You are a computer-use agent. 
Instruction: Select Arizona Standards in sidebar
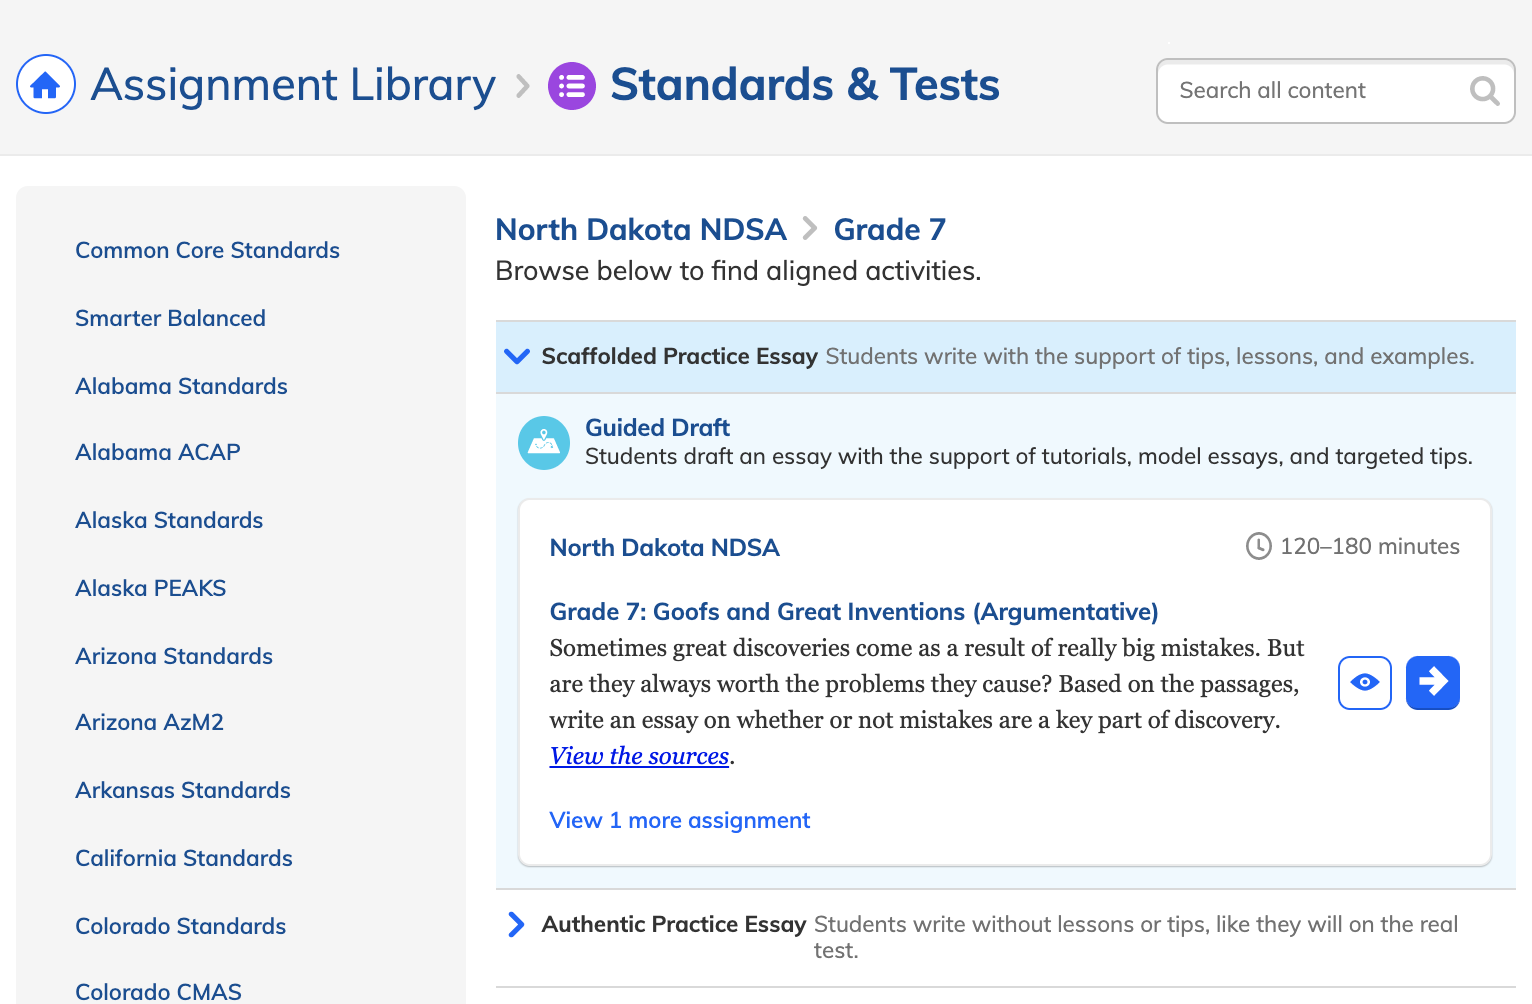click(x=174, y=656)
